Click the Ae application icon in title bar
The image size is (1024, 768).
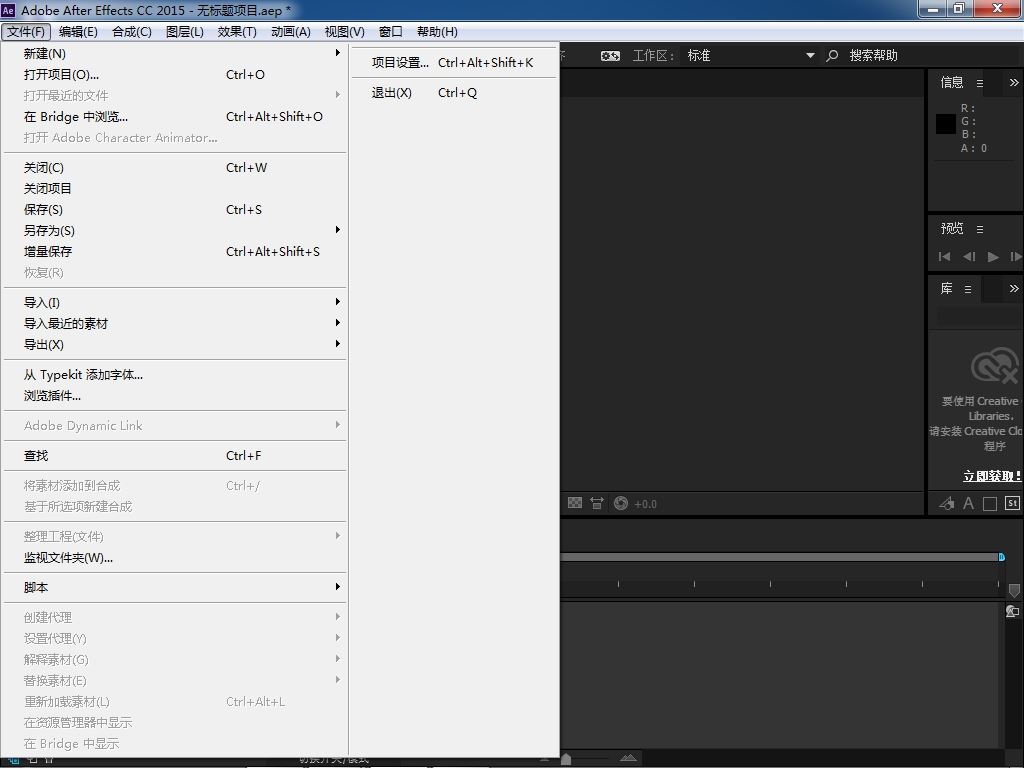(x=8, y=10)
